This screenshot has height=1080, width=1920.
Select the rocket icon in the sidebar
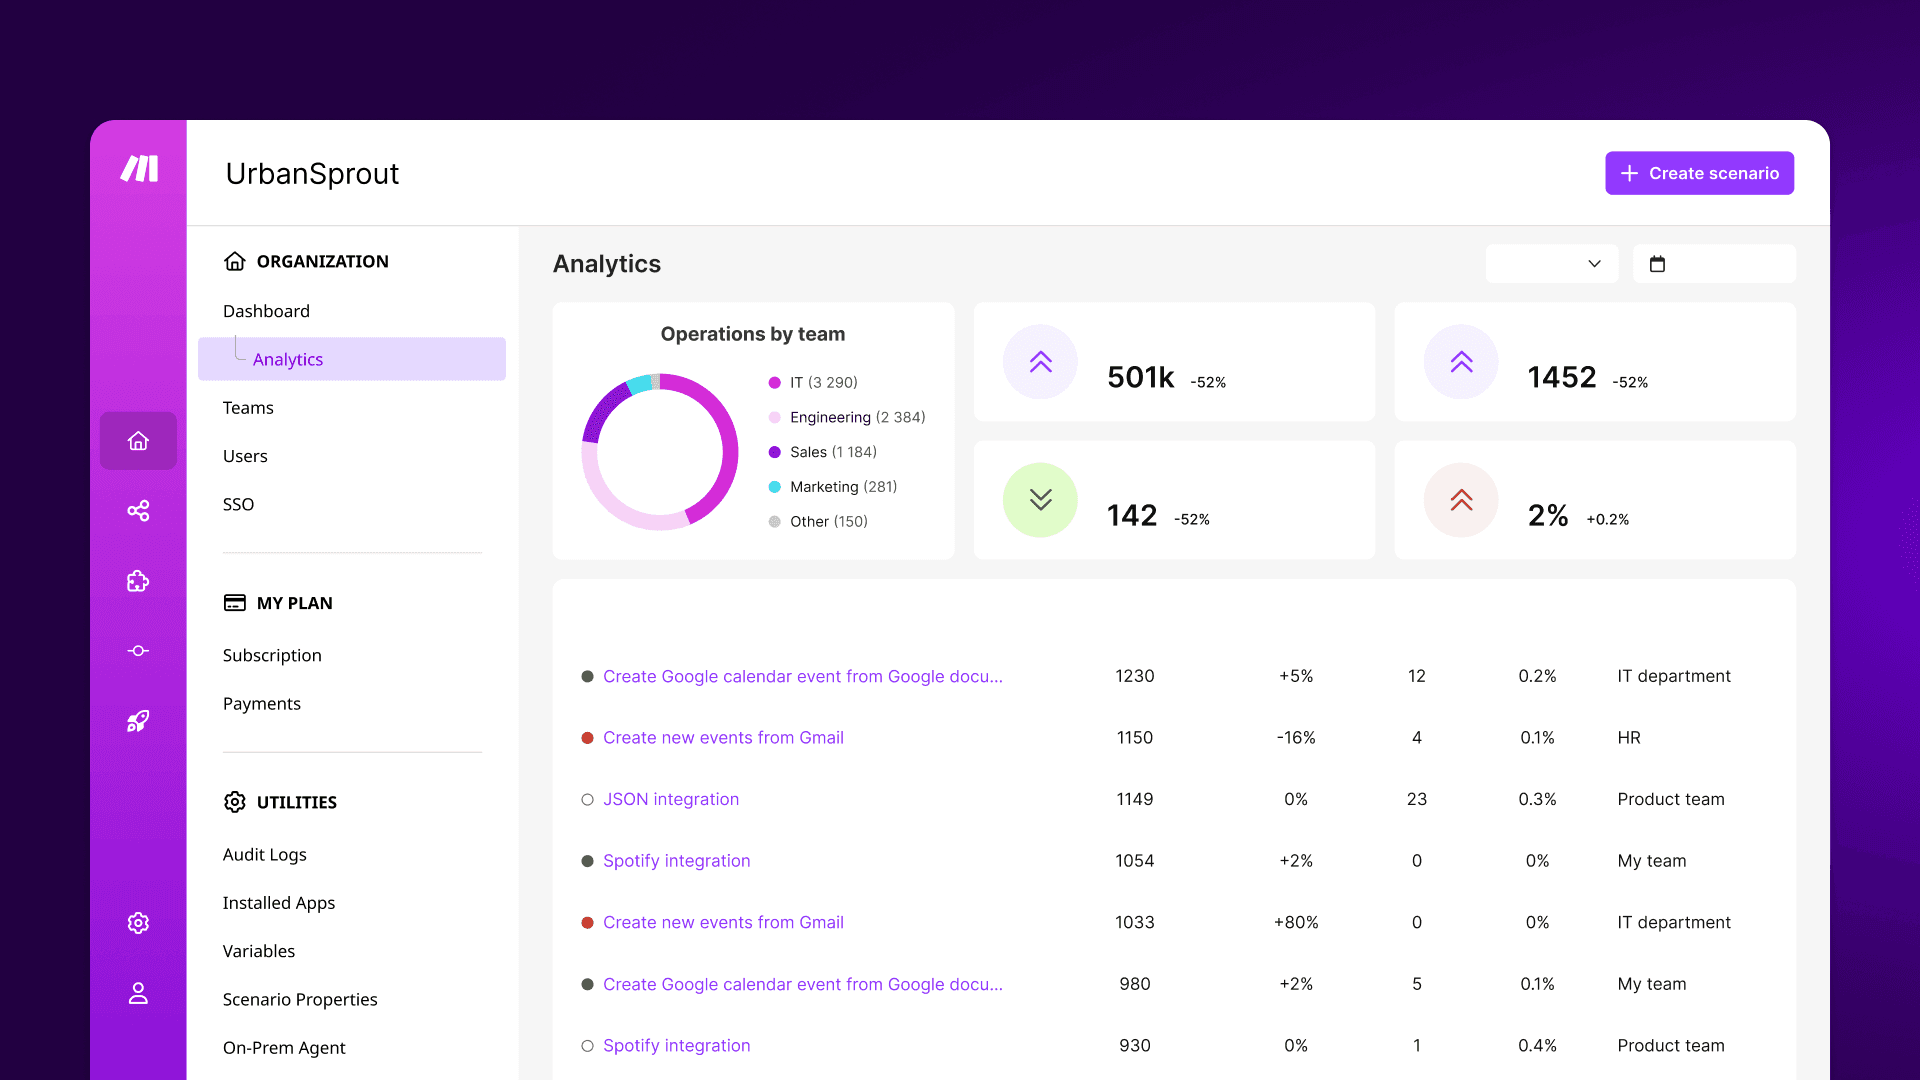pos(138,720)
